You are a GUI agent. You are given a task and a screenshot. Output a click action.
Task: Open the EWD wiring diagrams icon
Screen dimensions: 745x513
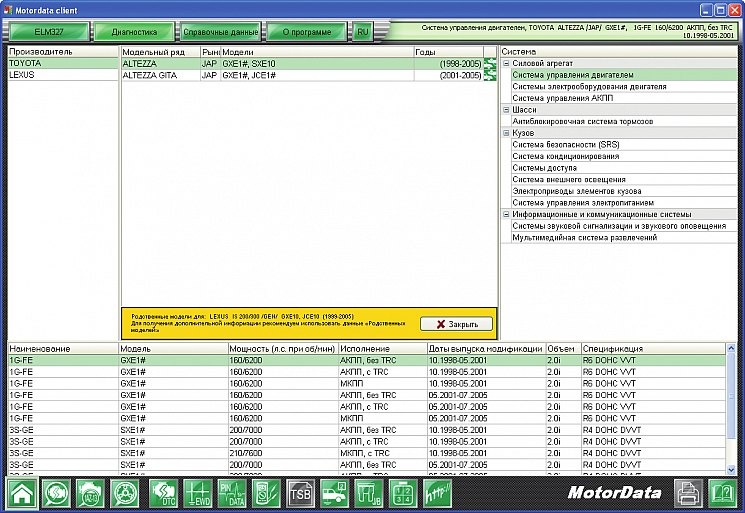tap(198, 494)
